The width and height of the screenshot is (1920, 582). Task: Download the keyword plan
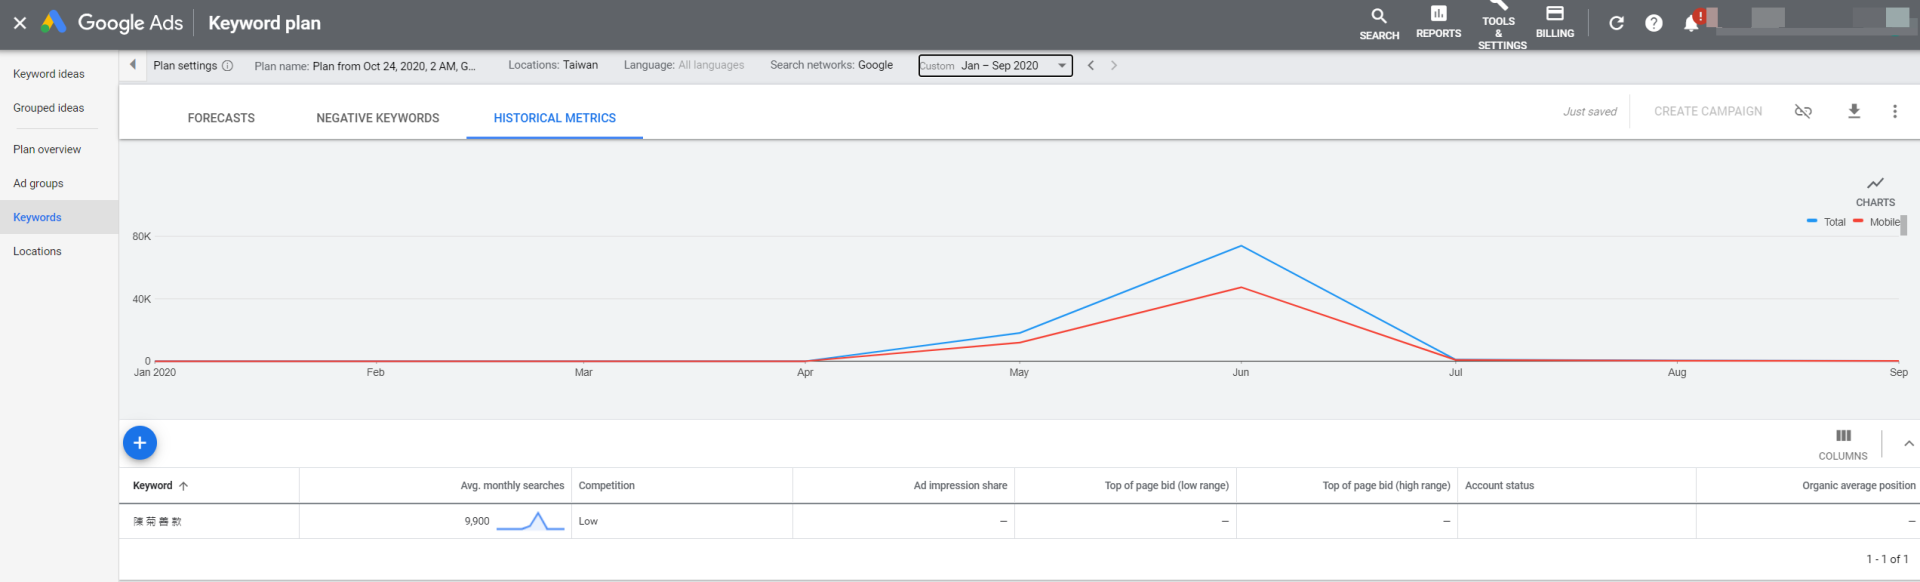pos(1853,111)
